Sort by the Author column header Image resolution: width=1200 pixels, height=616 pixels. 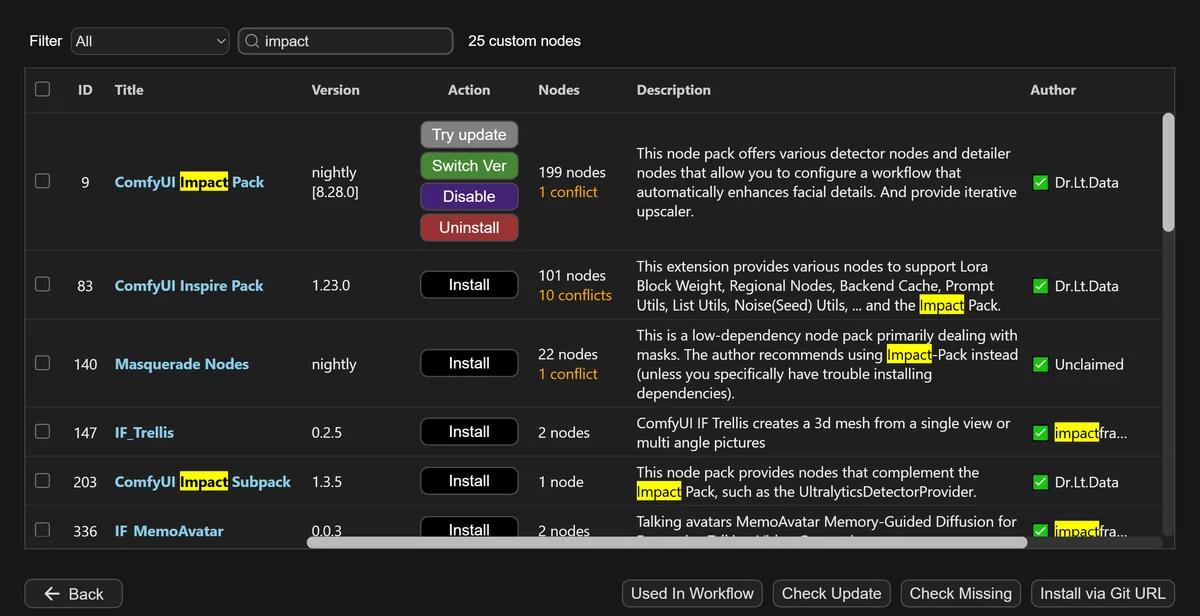(1053, 90)
